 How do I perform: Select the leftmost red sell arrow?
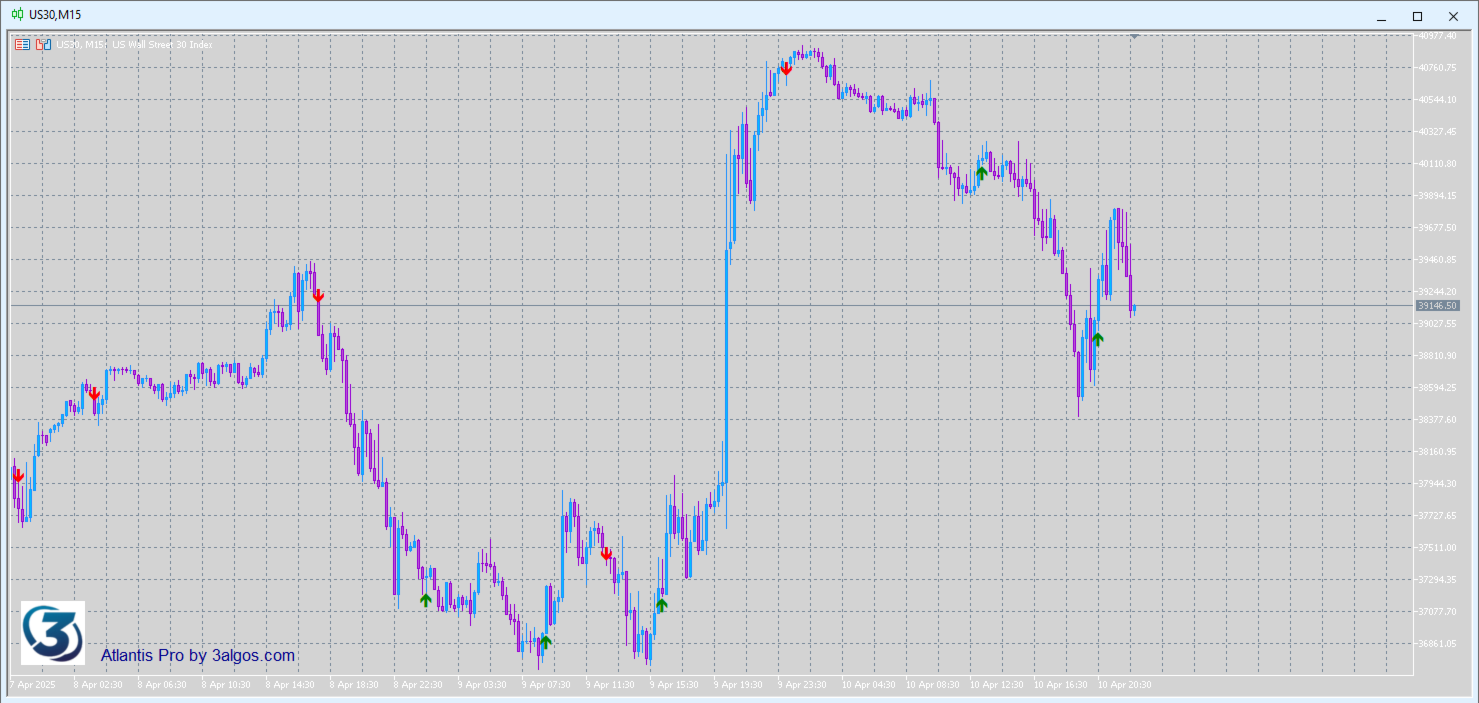click(x=17, y=477)
